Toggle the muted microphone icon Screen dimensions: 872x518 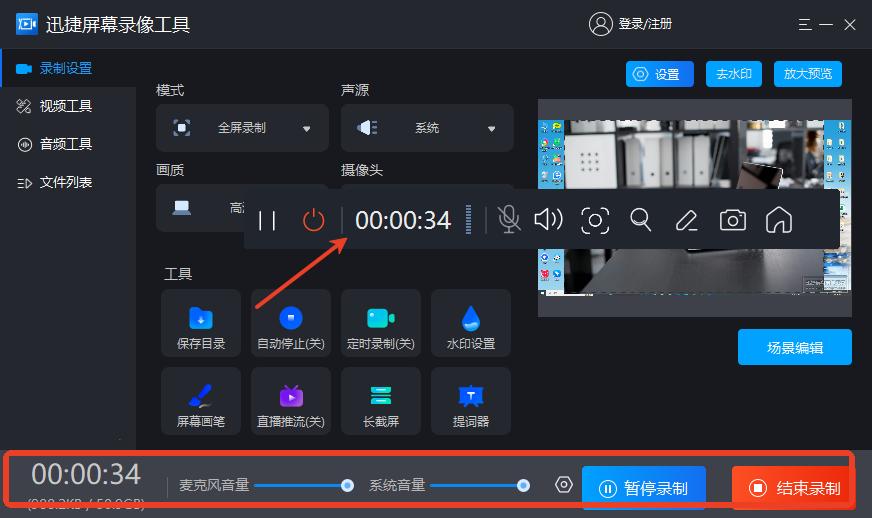pos(508,220)
